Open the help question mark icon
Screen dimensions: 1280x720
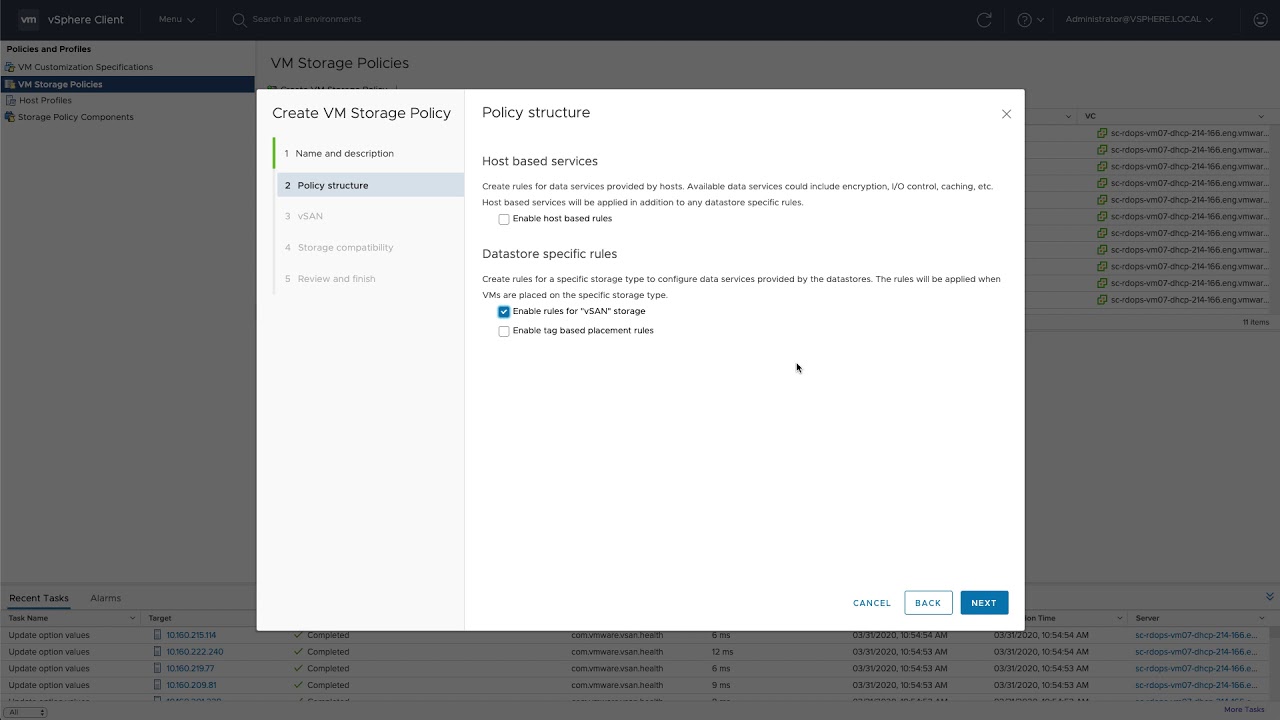tap(1024, 20)
